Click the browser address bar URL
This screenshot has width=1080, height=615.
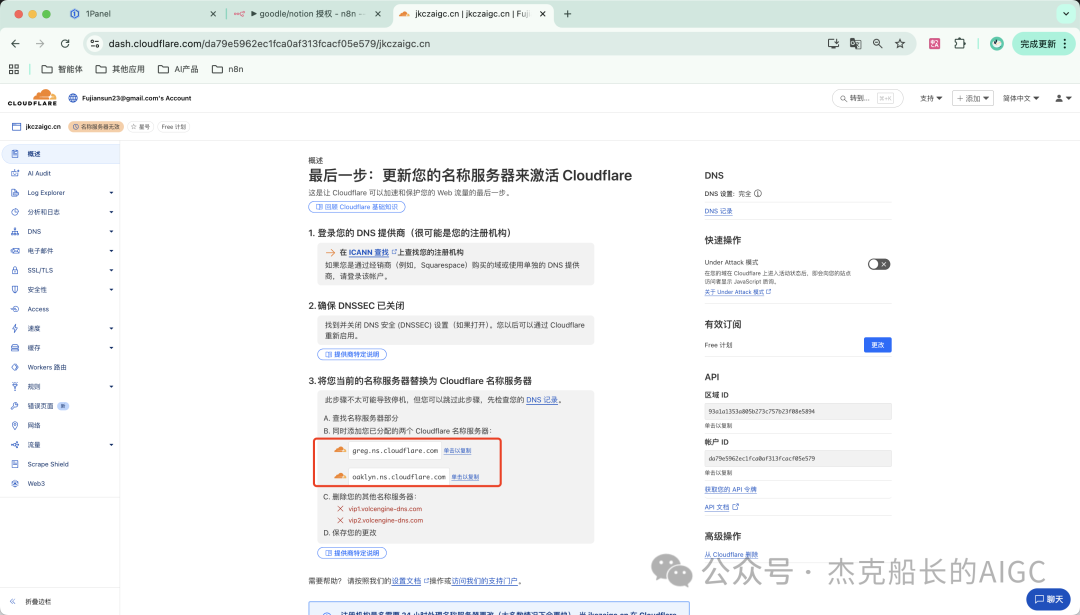coord(269,43)
